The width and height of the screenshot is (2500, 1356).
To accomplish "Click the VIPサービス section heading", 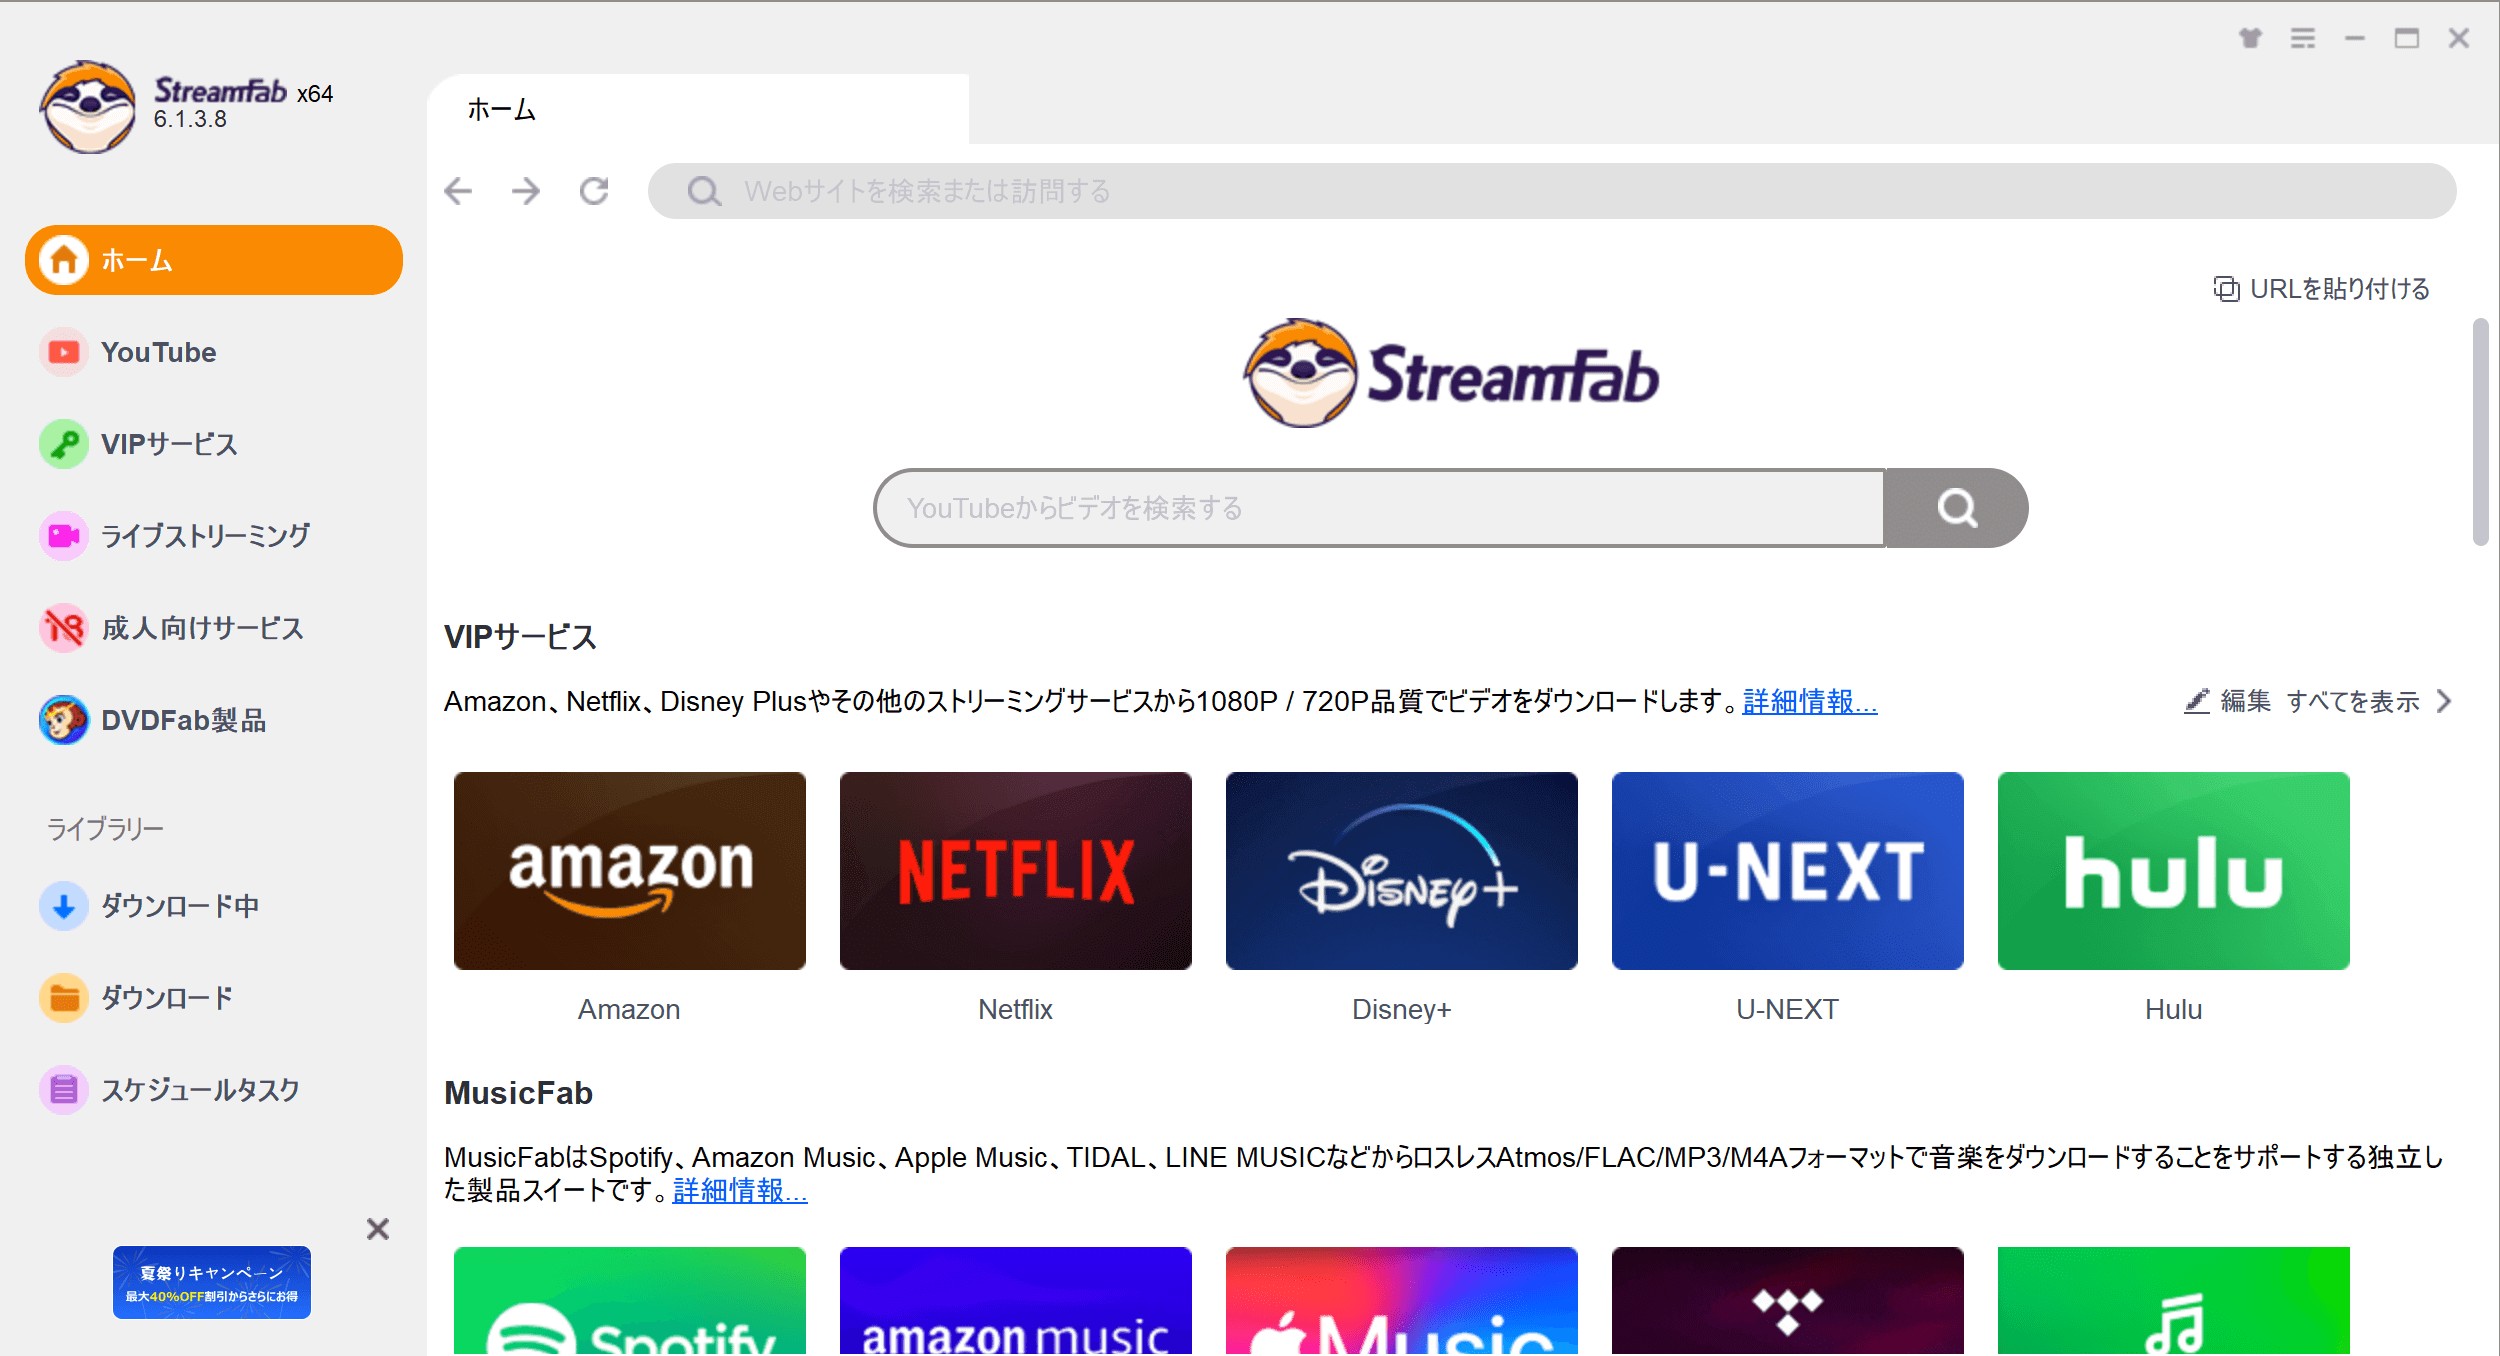I will [520, 637].
